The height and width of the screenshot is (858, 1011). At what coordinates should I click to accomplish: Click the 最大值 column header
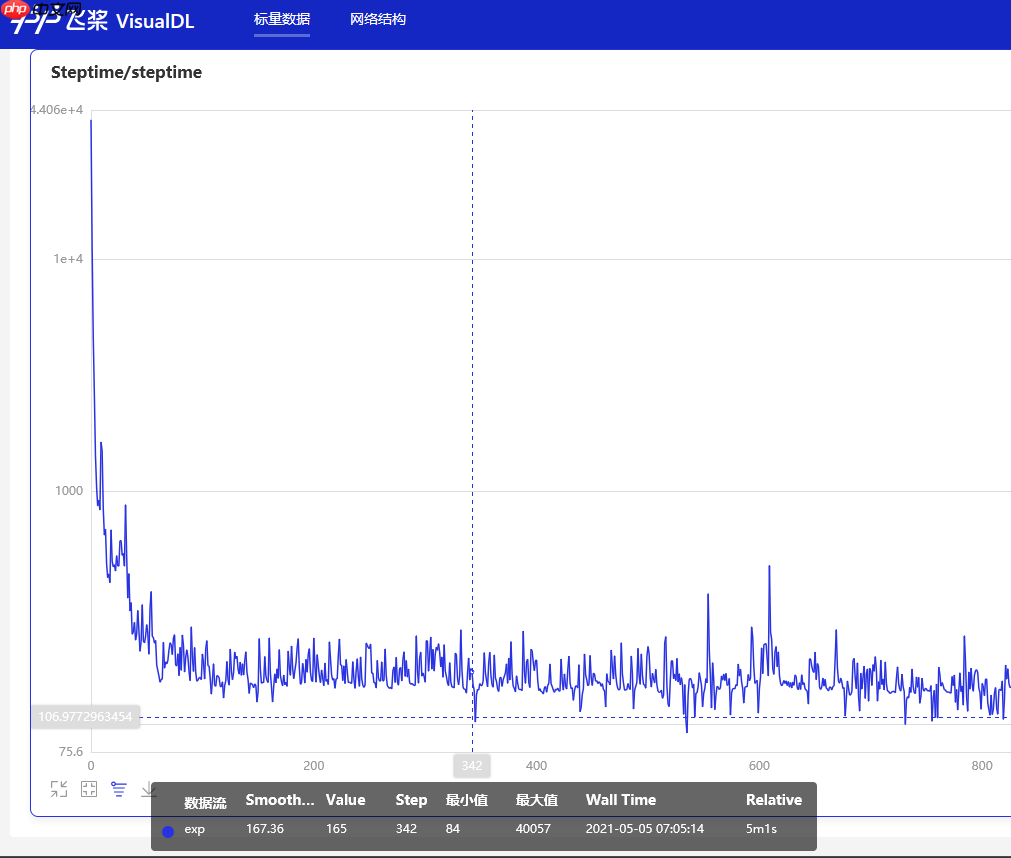click(536, 800)
